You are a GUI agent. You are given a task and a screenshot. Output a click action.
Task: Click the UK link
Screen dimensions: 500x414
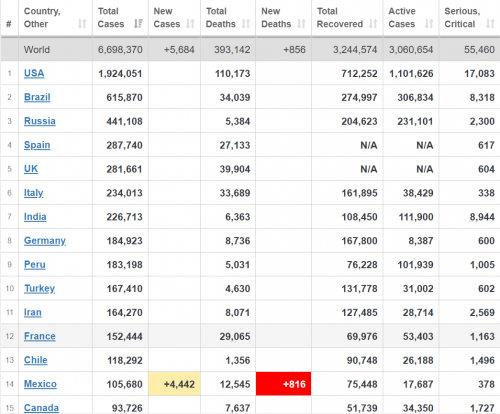coord(31,169)
